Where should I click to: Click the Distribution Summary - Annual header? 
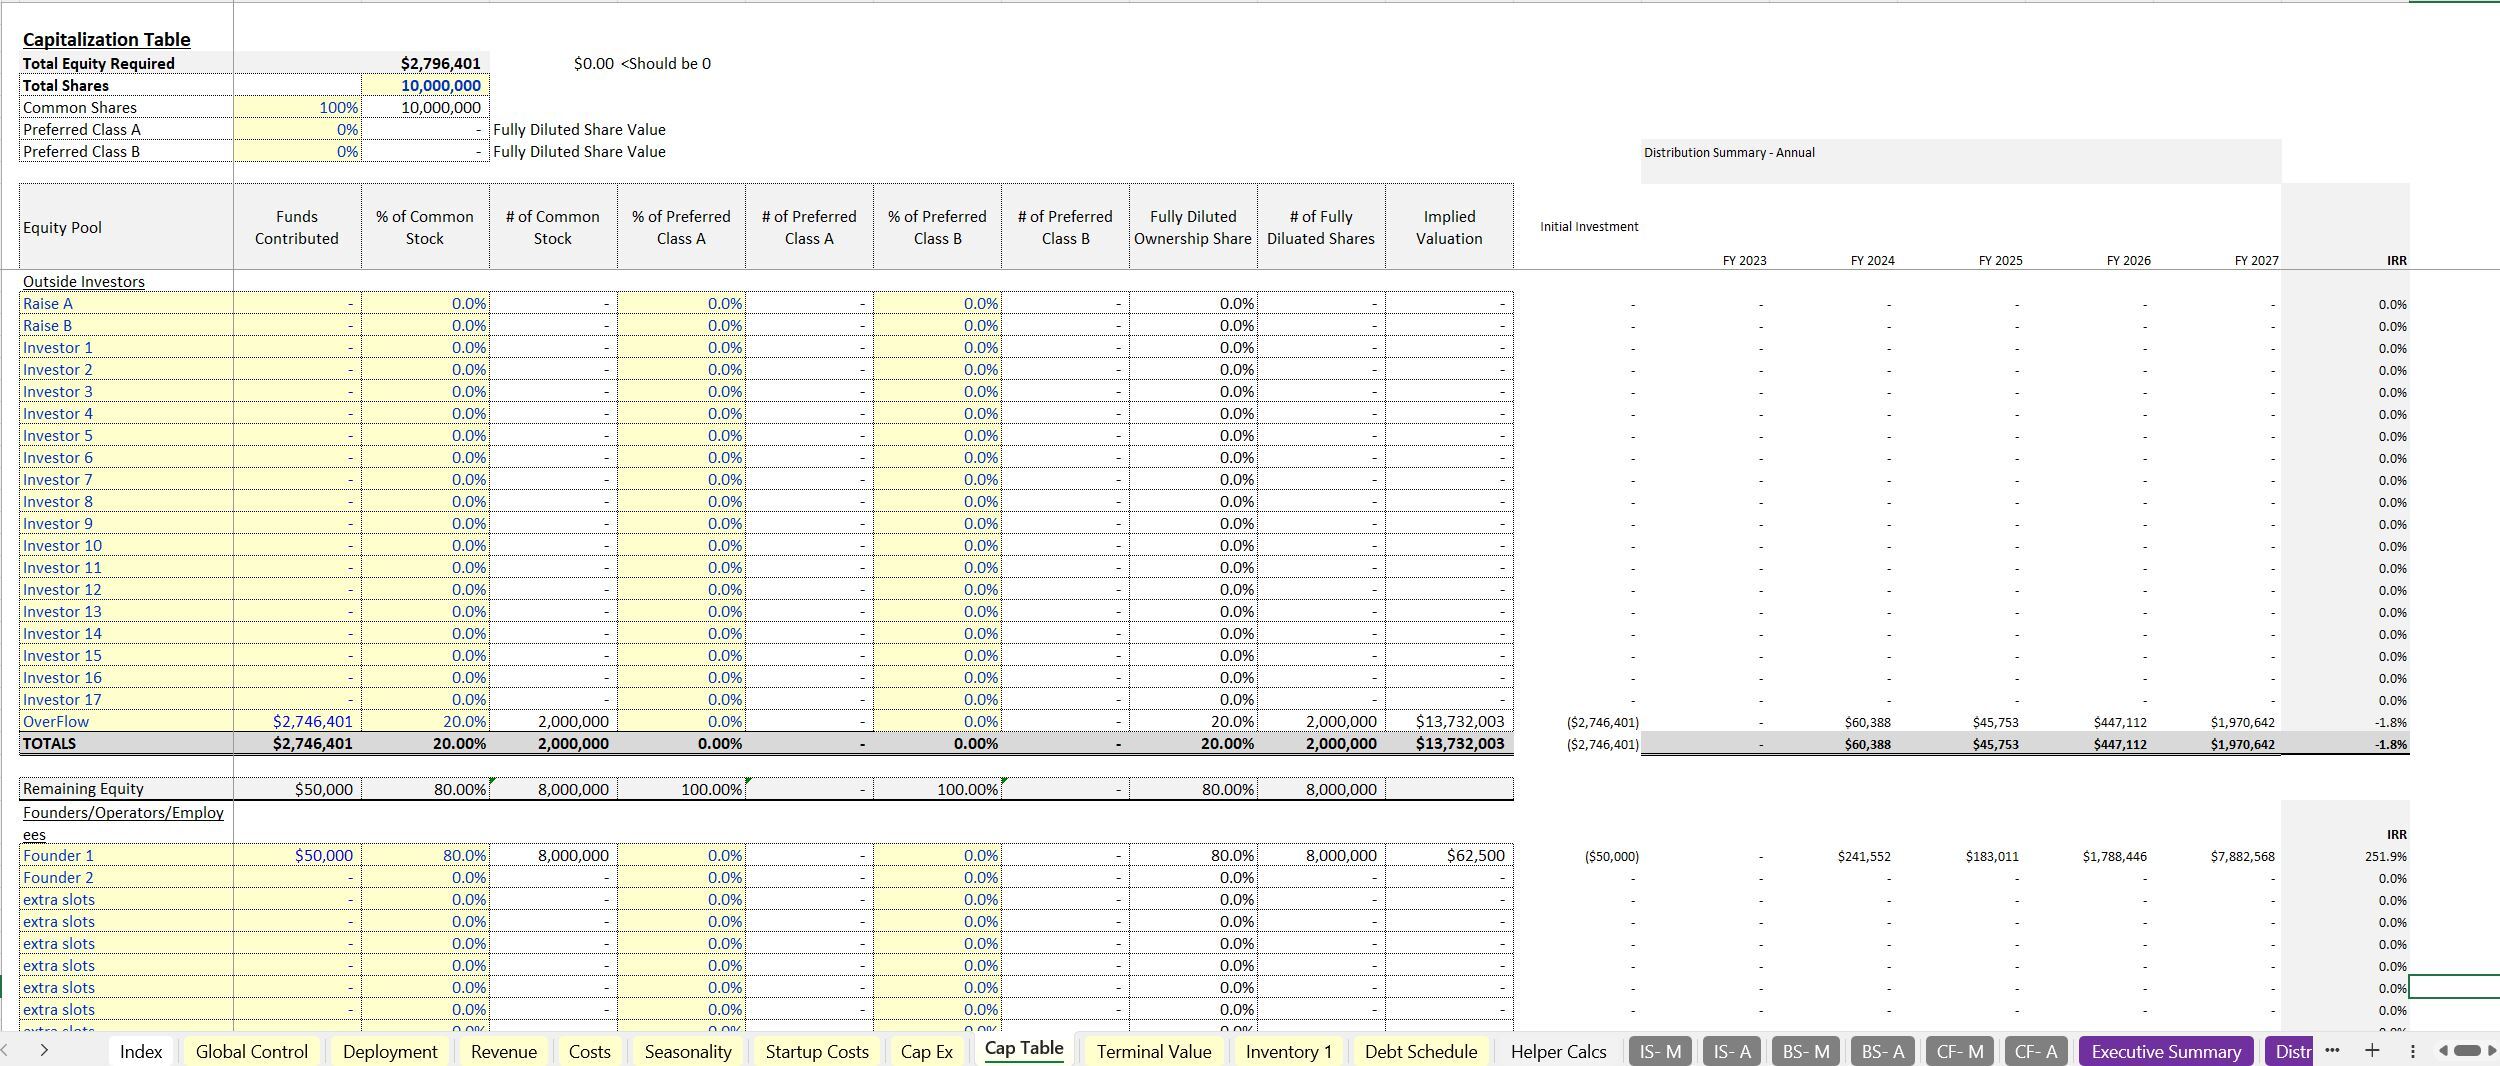(x=1729, y=152)
